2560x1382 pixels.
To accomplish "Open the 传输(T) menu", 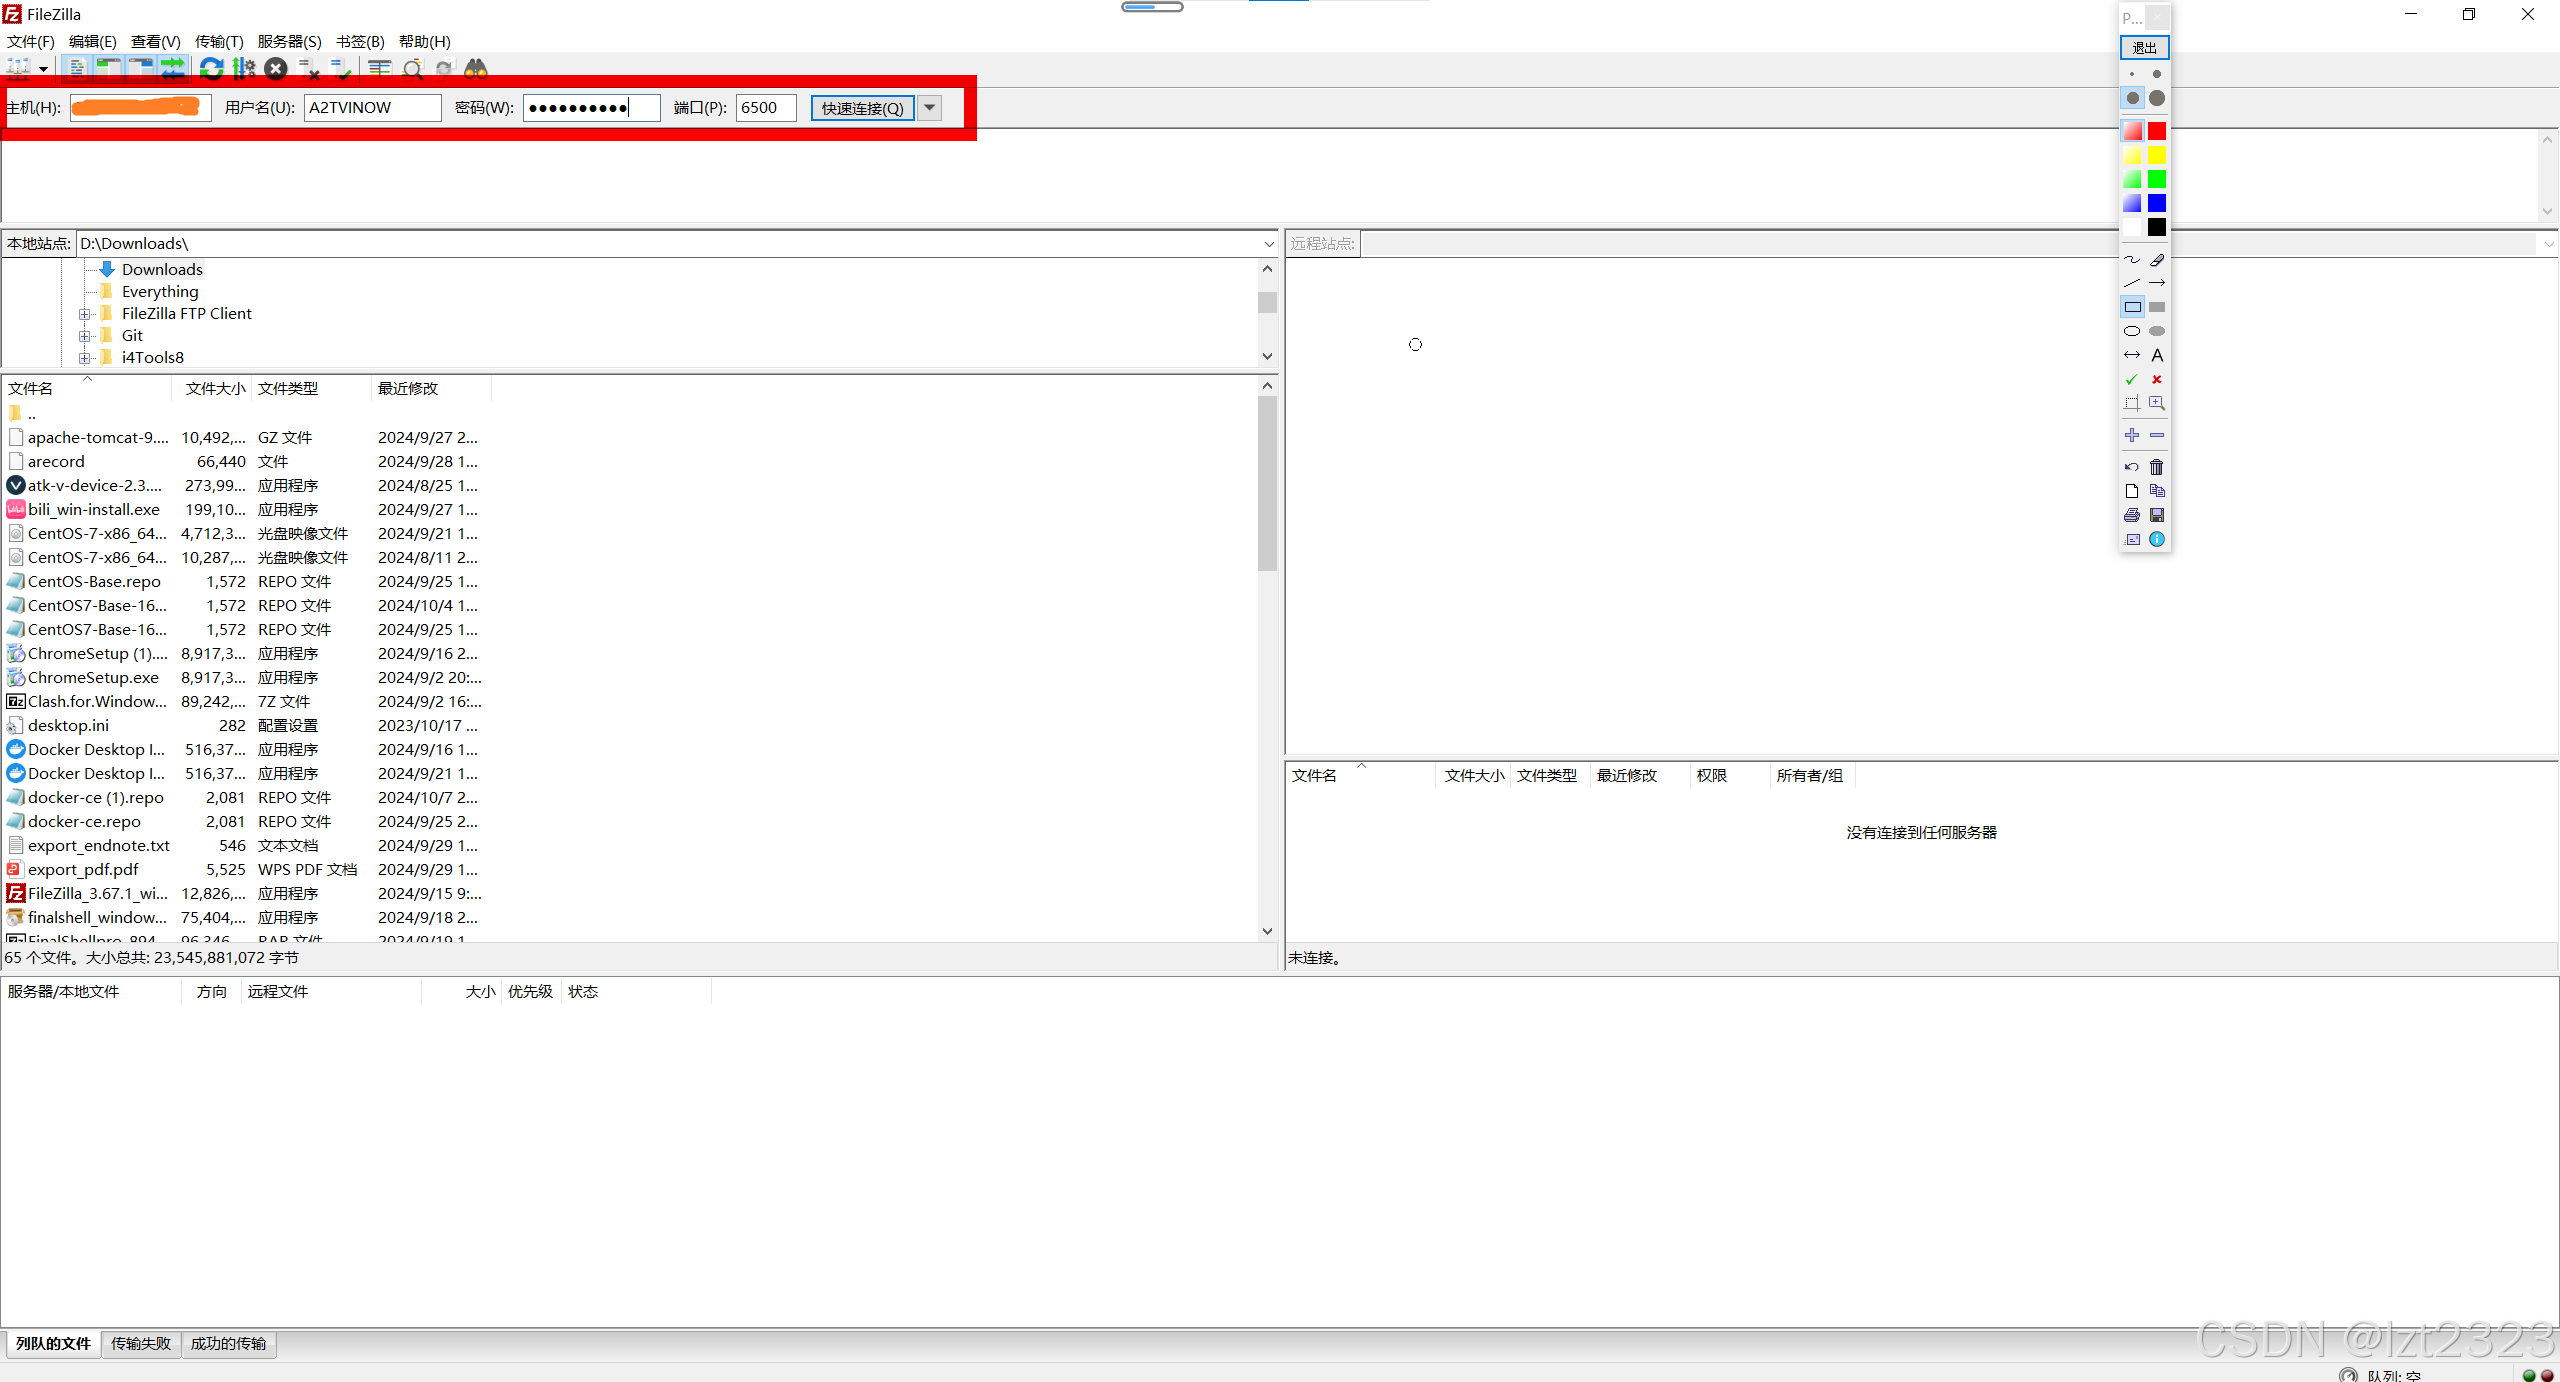I will [x=219, y=41].
